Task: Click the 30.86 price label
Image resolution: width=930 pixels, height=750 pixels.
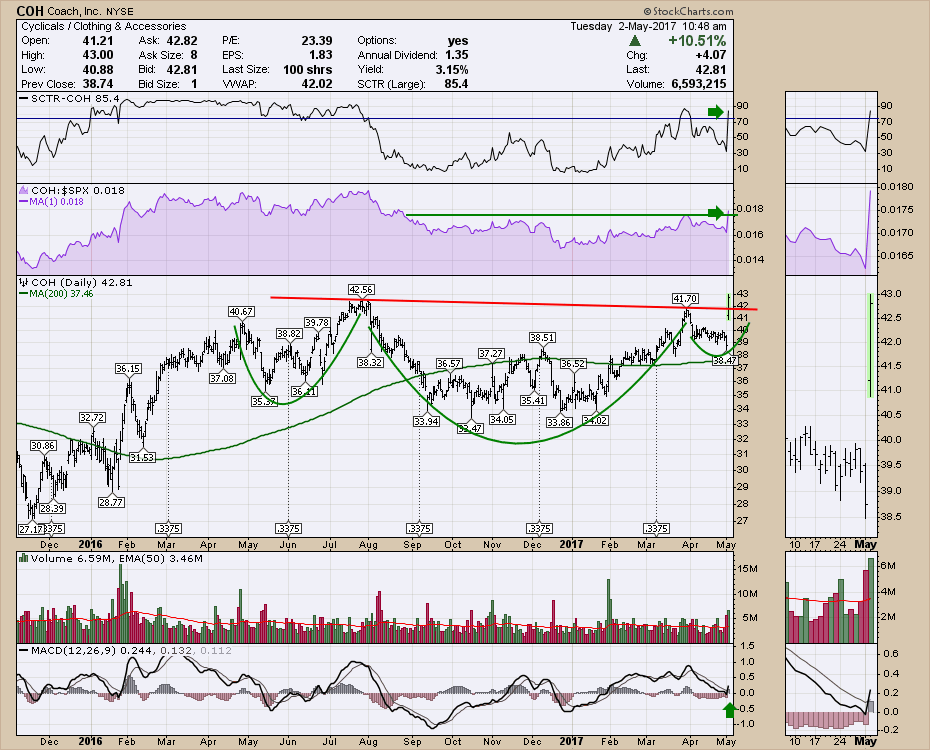Action: coord(43,445)
